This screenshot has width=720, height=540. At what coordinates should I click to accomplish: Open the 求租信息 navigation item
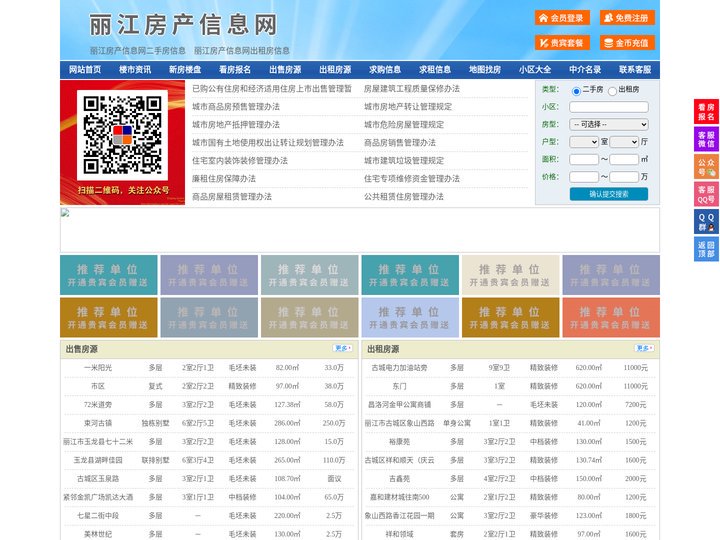point(435,70)
